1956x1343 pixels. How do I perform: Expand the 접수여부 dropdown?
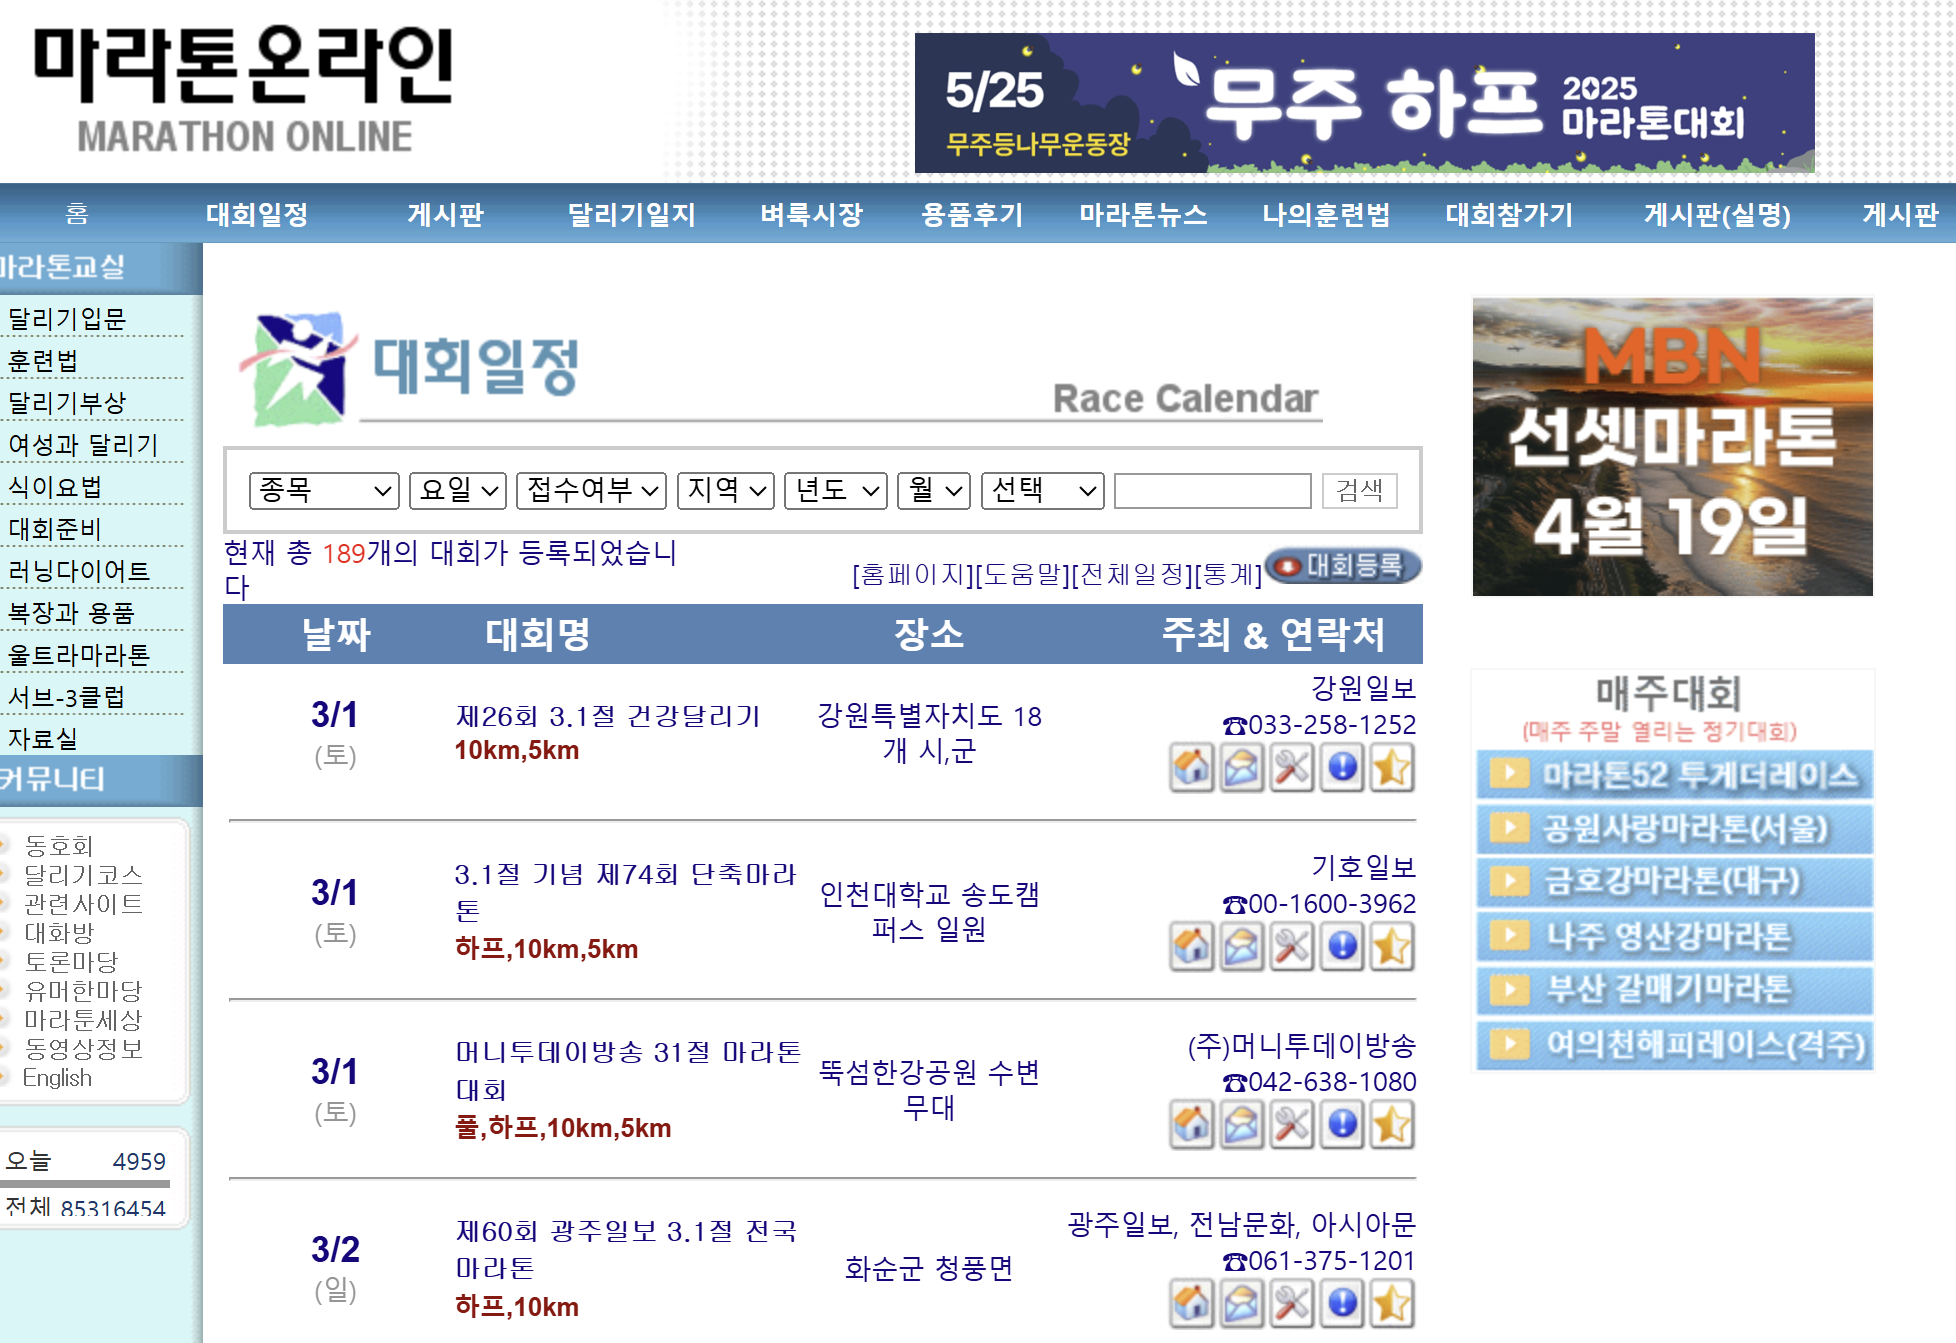pyautogui.click(x=591, y=490)
